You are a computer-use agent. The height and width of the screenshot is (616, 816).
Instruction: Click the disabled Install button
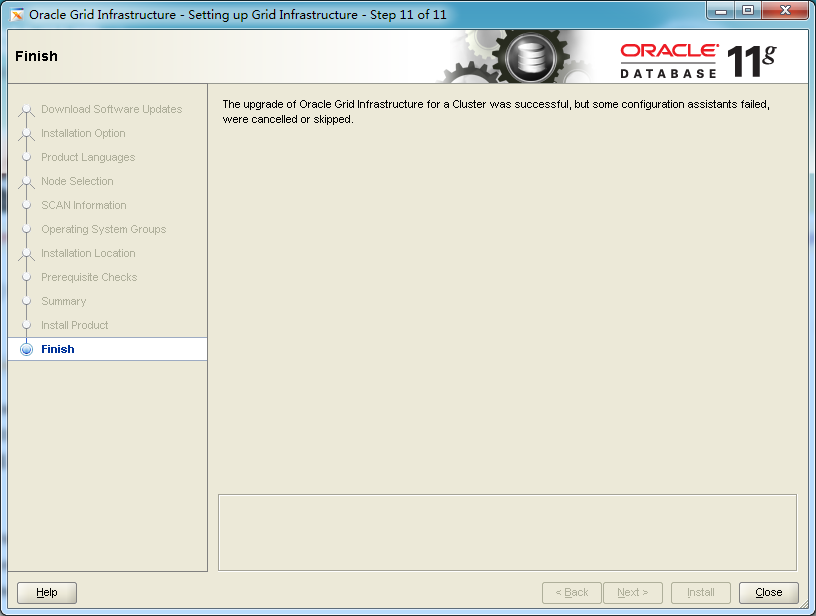700,593
